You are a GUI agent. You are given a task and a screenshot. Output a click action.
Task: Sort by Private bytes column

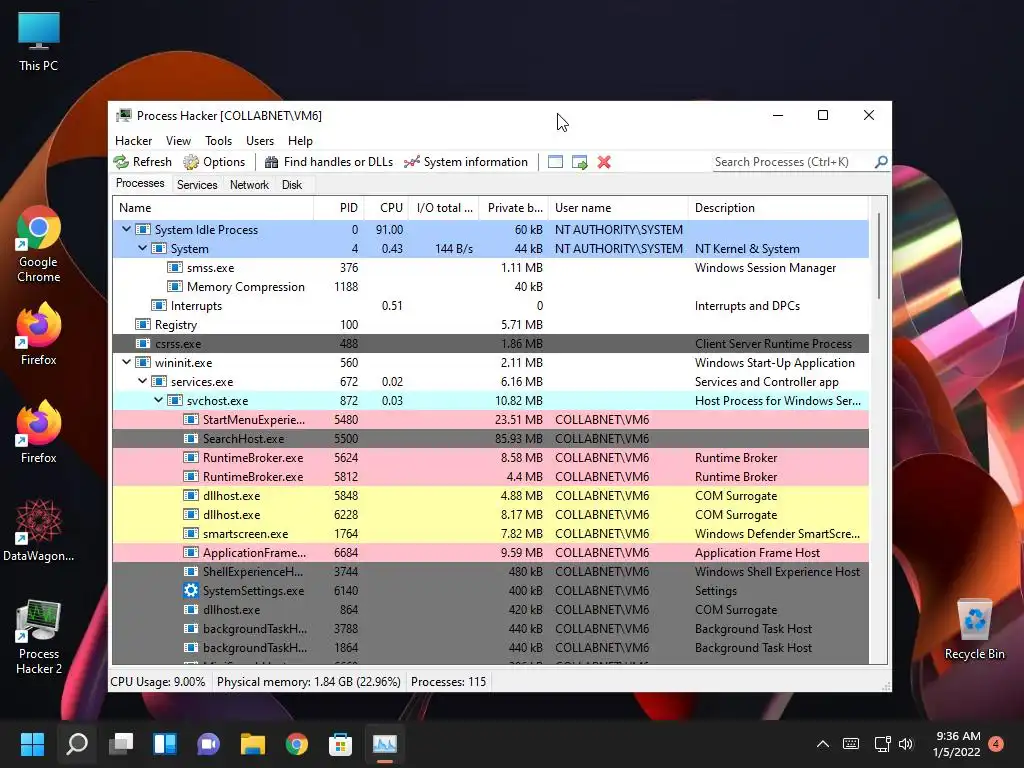(514, 208)
